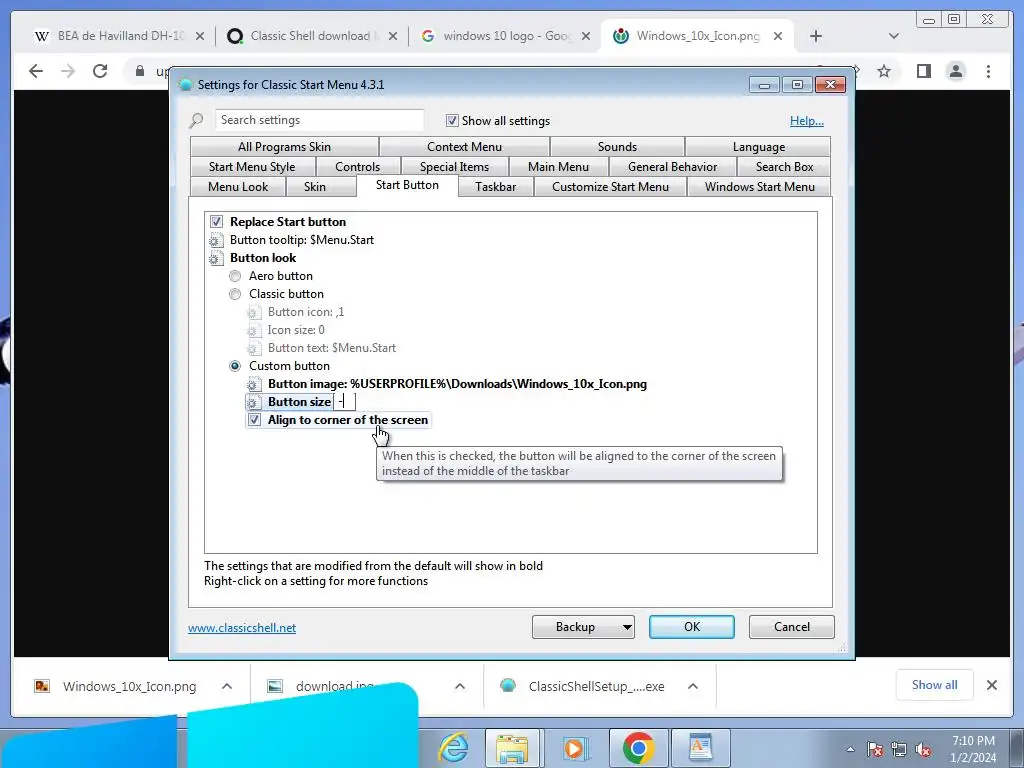Open Chrome three-dot menu
Image resolution: width=1024 pixels, height=768 pixels.
tap(988, 71)
